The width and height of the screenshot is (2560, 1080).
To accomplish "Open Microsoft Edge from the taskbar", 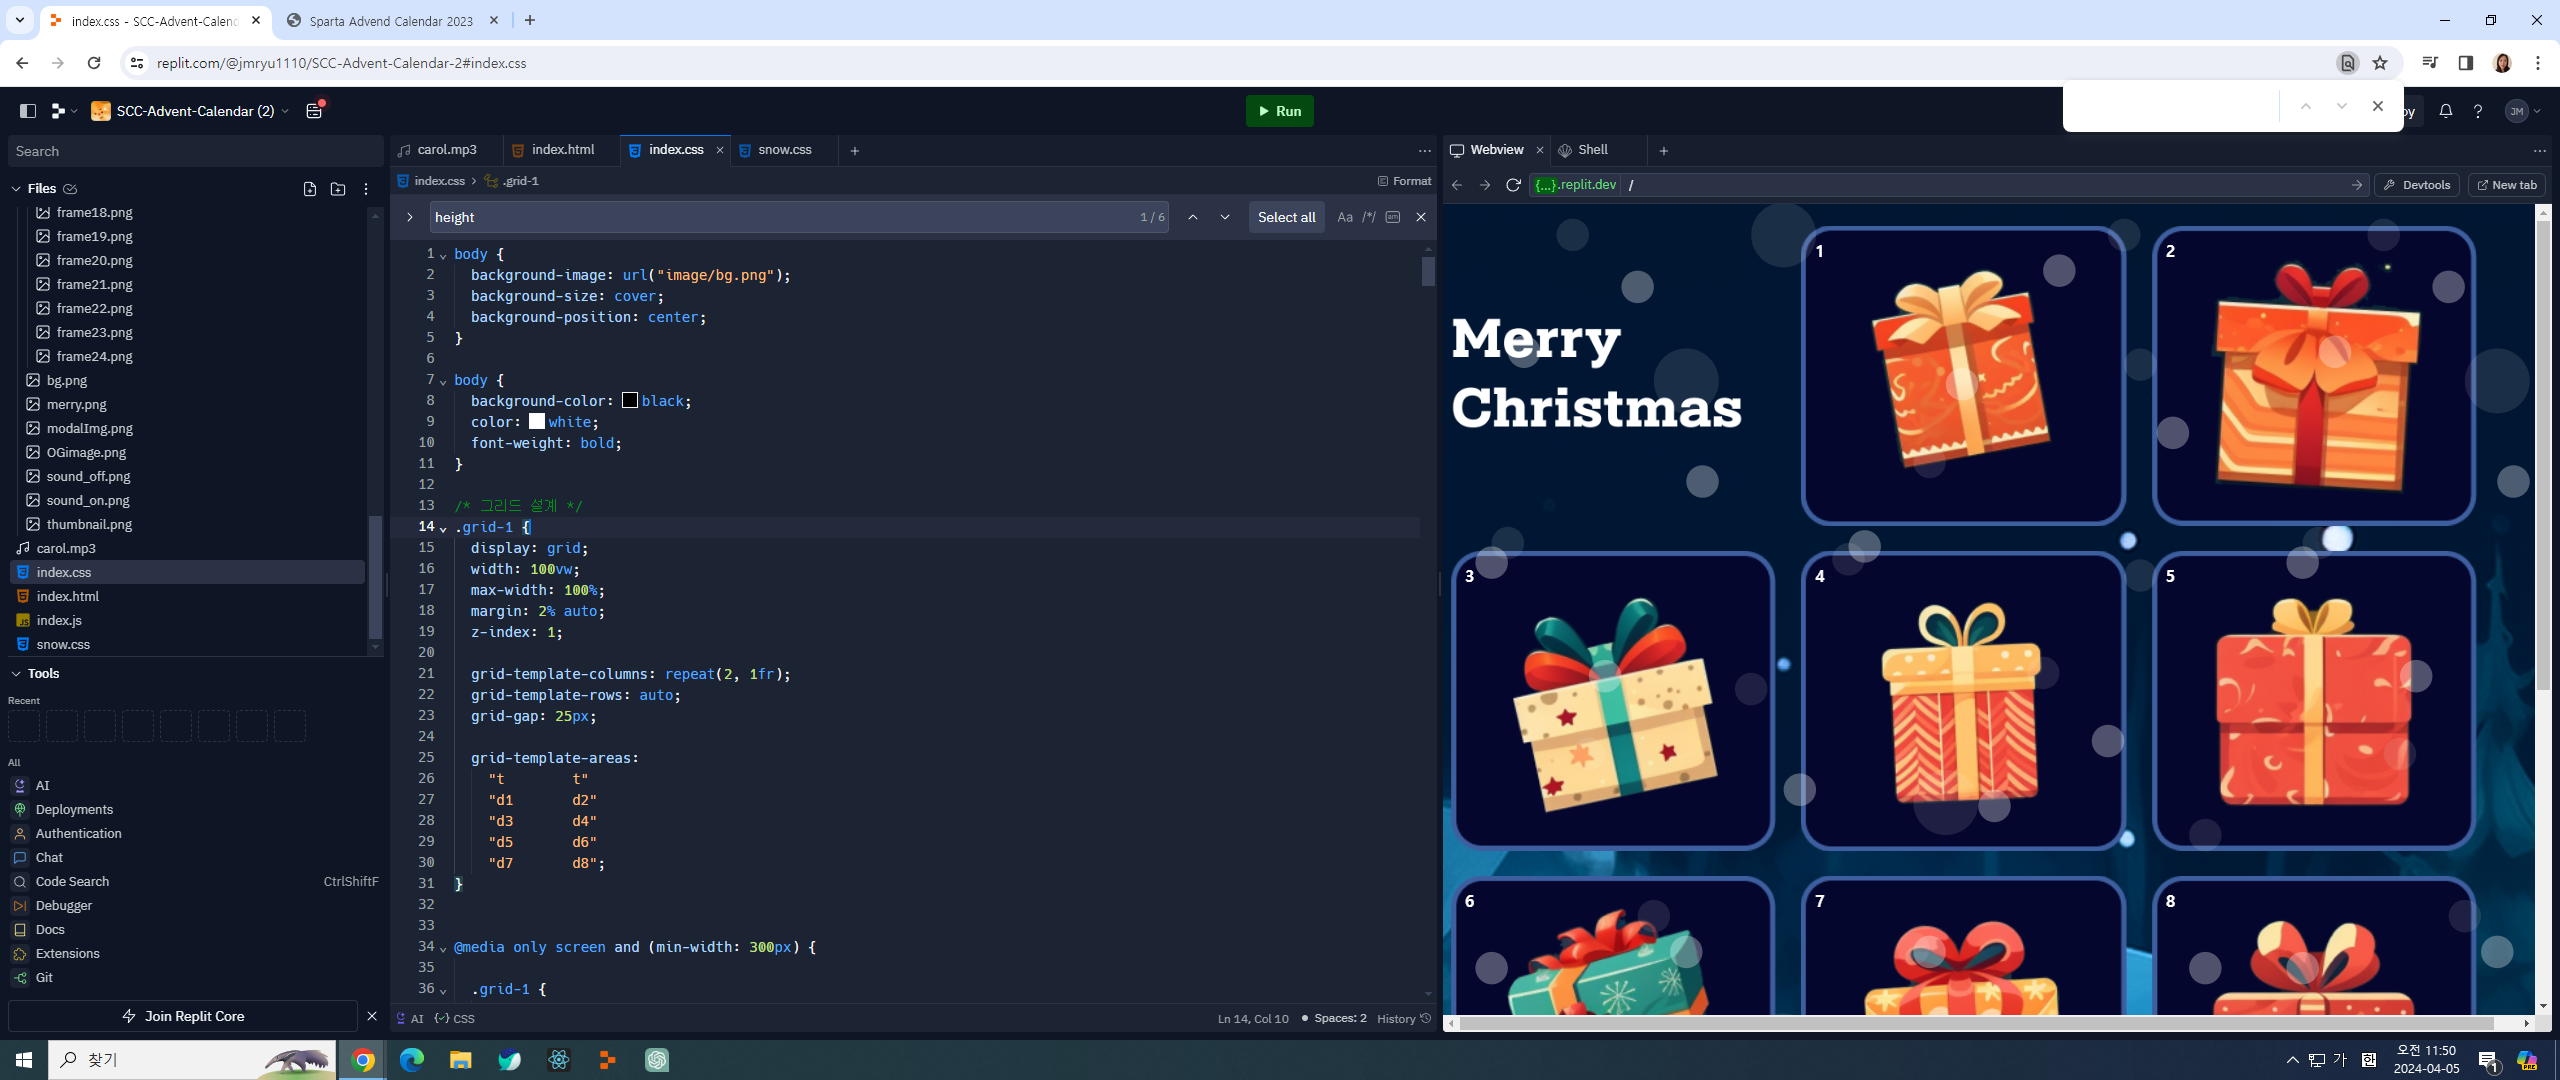I will [412, 1060].
